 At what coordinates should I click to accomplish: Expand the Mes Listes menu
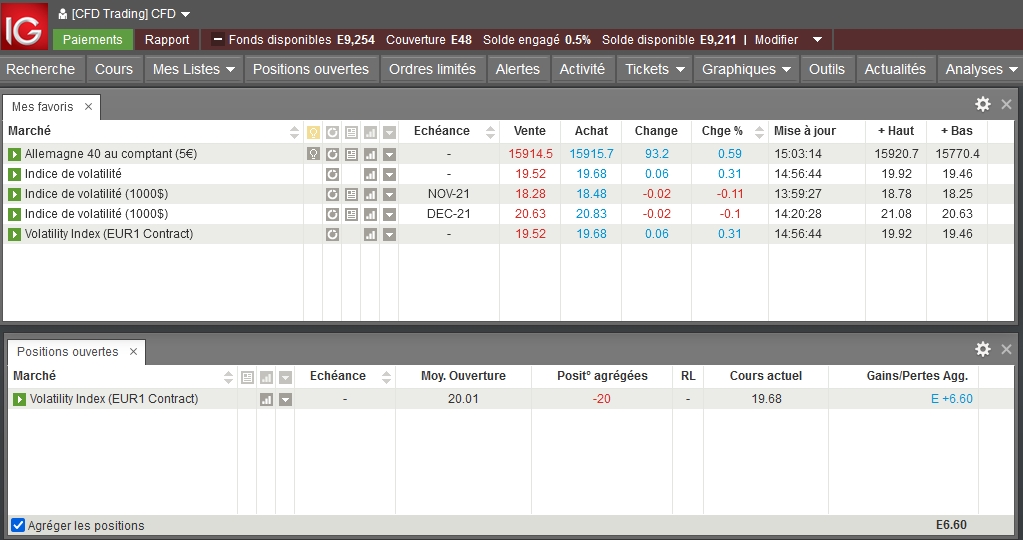230,69
